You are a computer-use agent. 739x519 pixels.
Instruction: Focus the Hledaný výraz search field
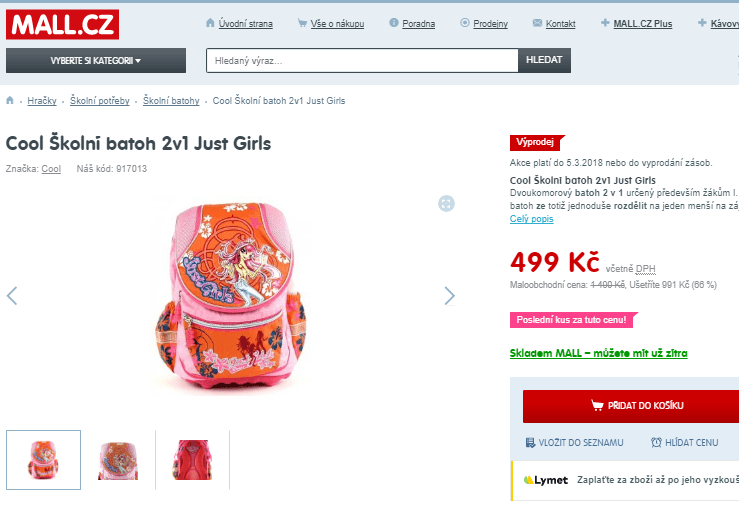[x=362, y=60]
